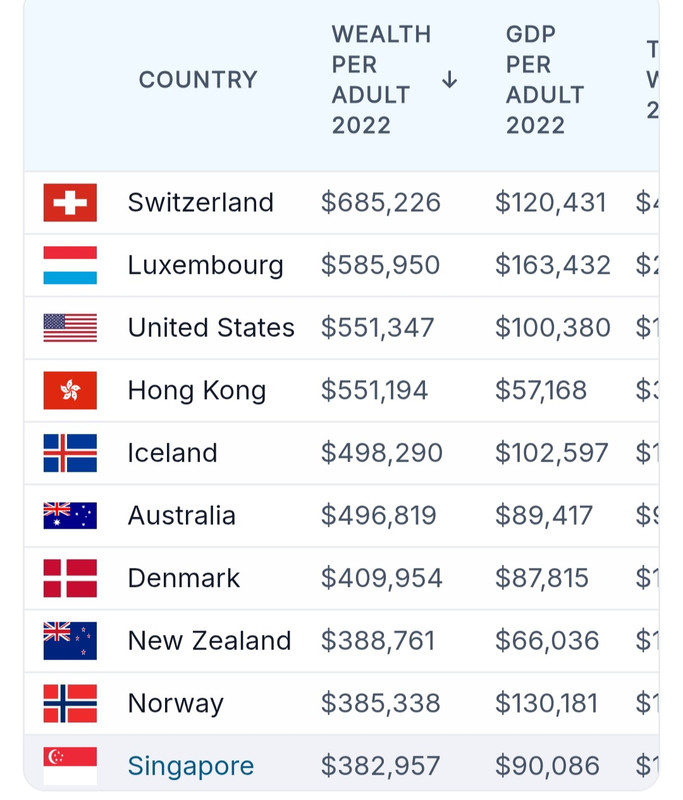
Task: Select the partially visible rightmost column header
Action: coord(652,80)
